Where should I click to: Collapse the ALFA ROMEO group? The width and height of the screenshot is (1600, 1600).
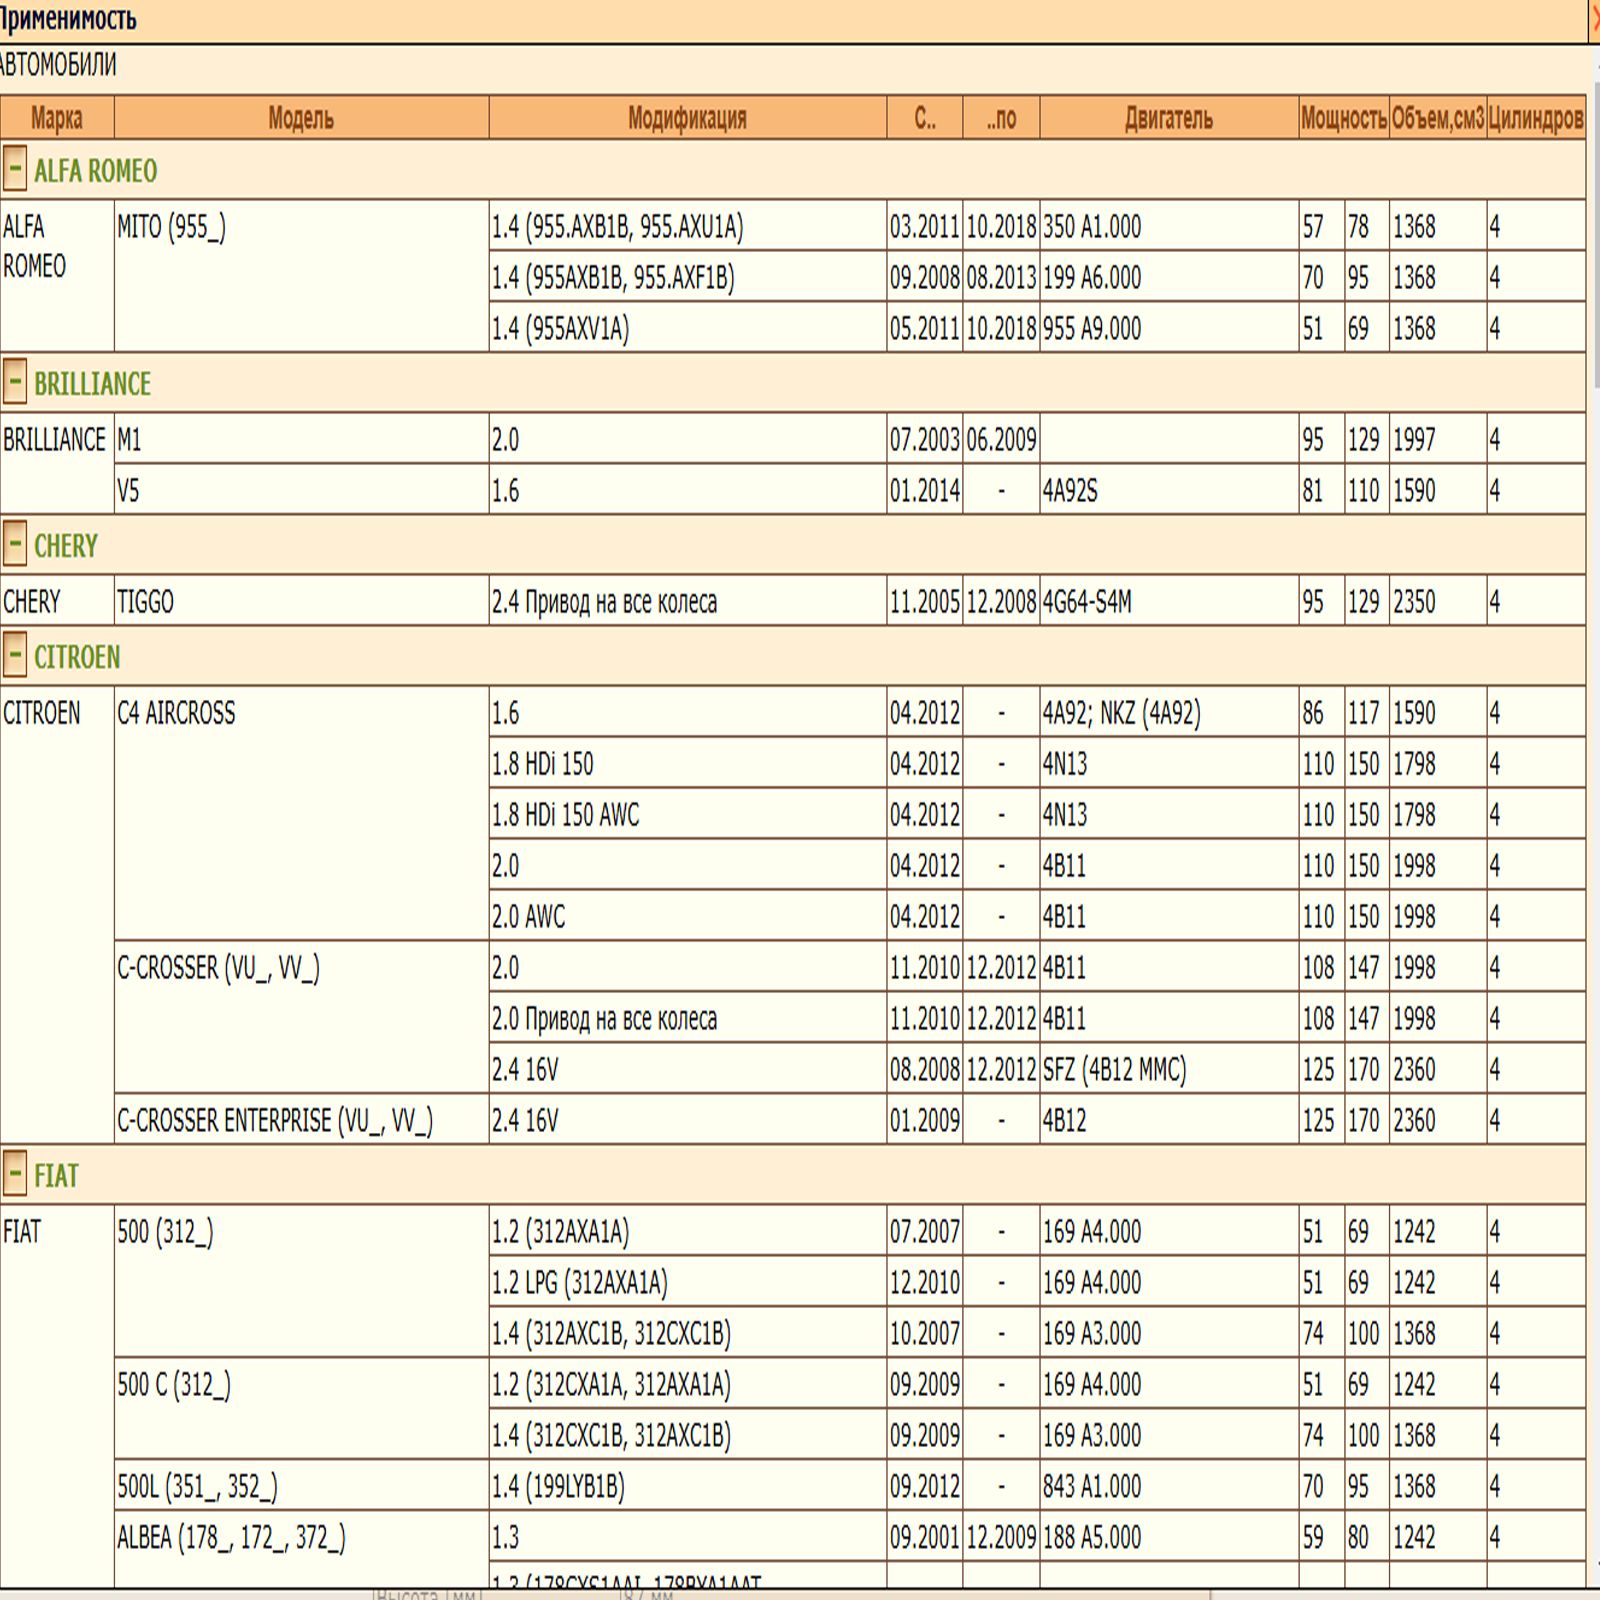14,169
